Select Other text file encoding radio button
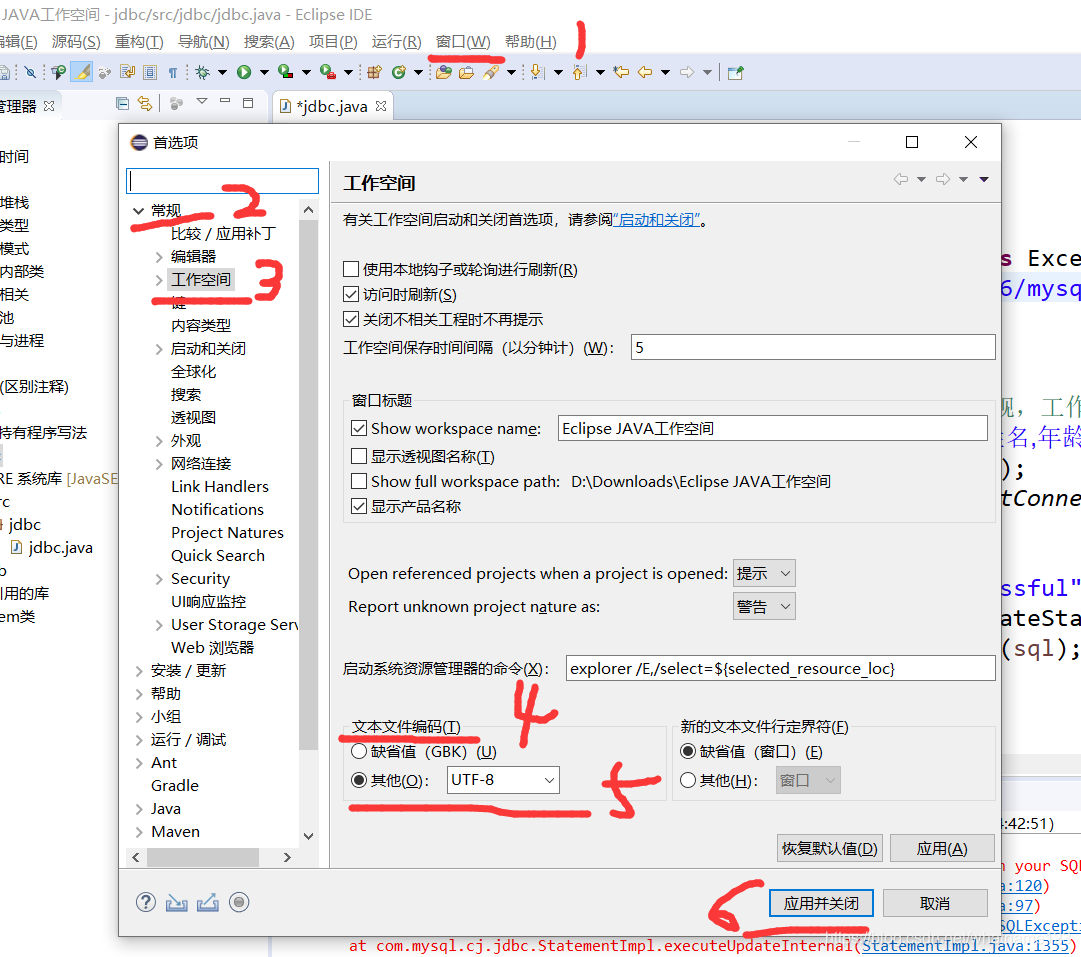 click(359, 780)
